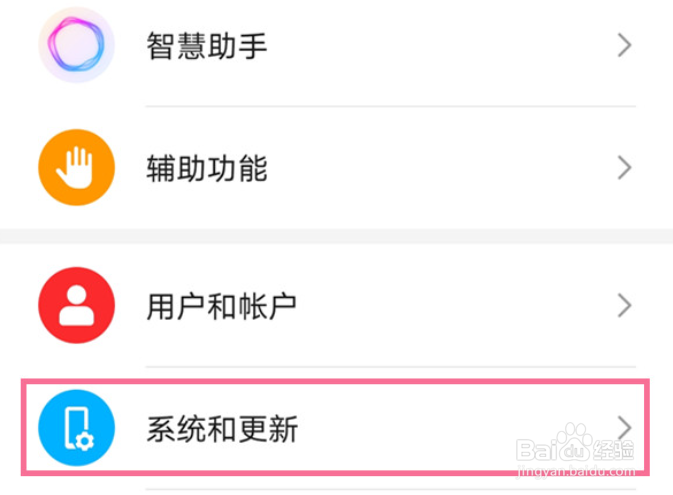Tap the orange hand 辅助功能 icon

[x=76, y=167]
